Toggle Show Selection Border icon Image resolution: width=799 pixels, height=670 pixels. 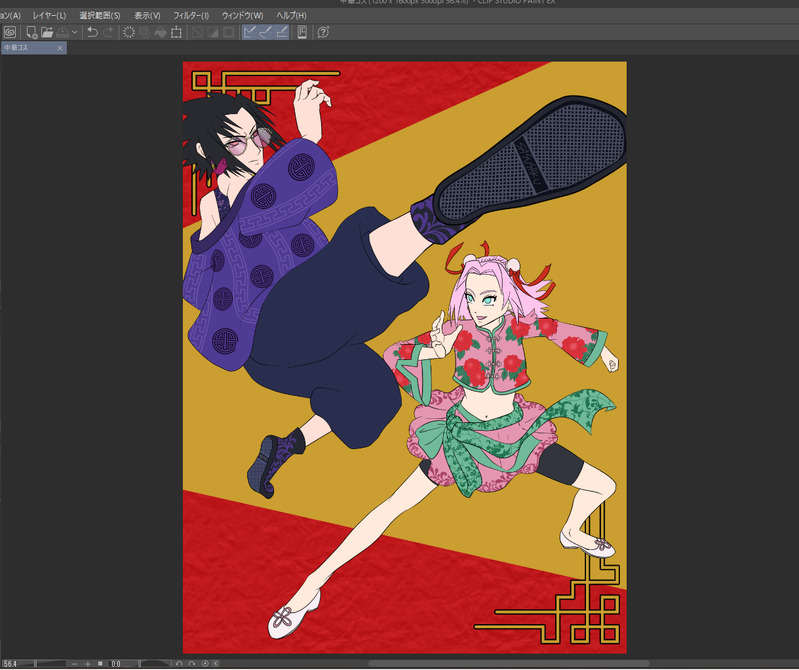pos(228,32)
